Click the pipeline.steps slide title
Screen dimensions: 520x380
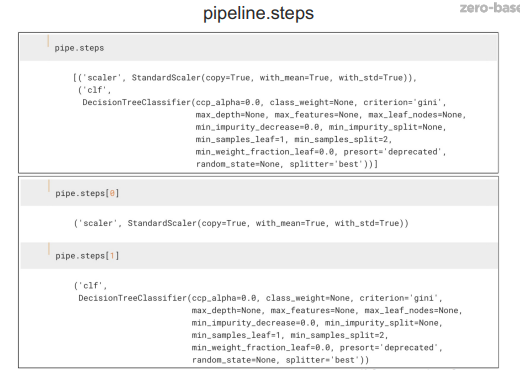258,13
